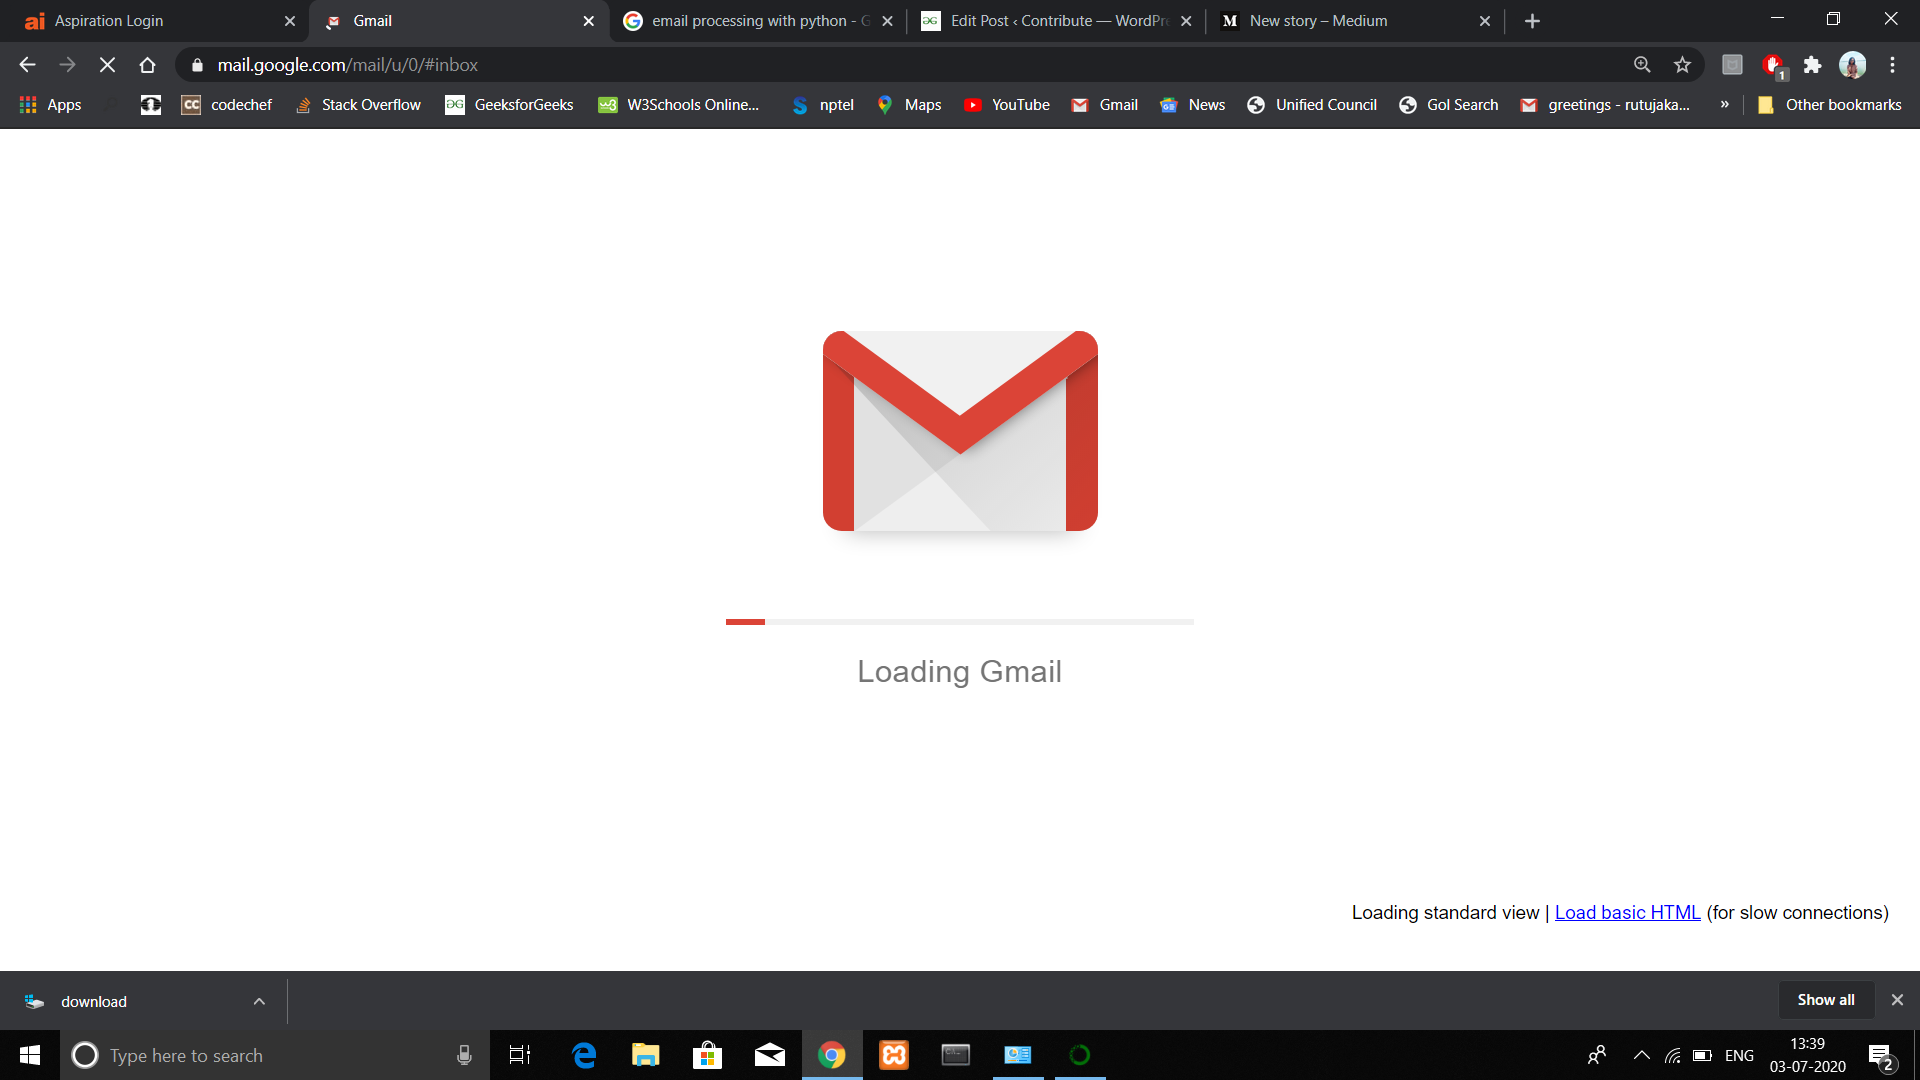Image resolution: width=1920 pixels, height=1080 pixels.
Task: Expand the hidden bookmarks overflow chevron
Action: tap(1724, 105)
